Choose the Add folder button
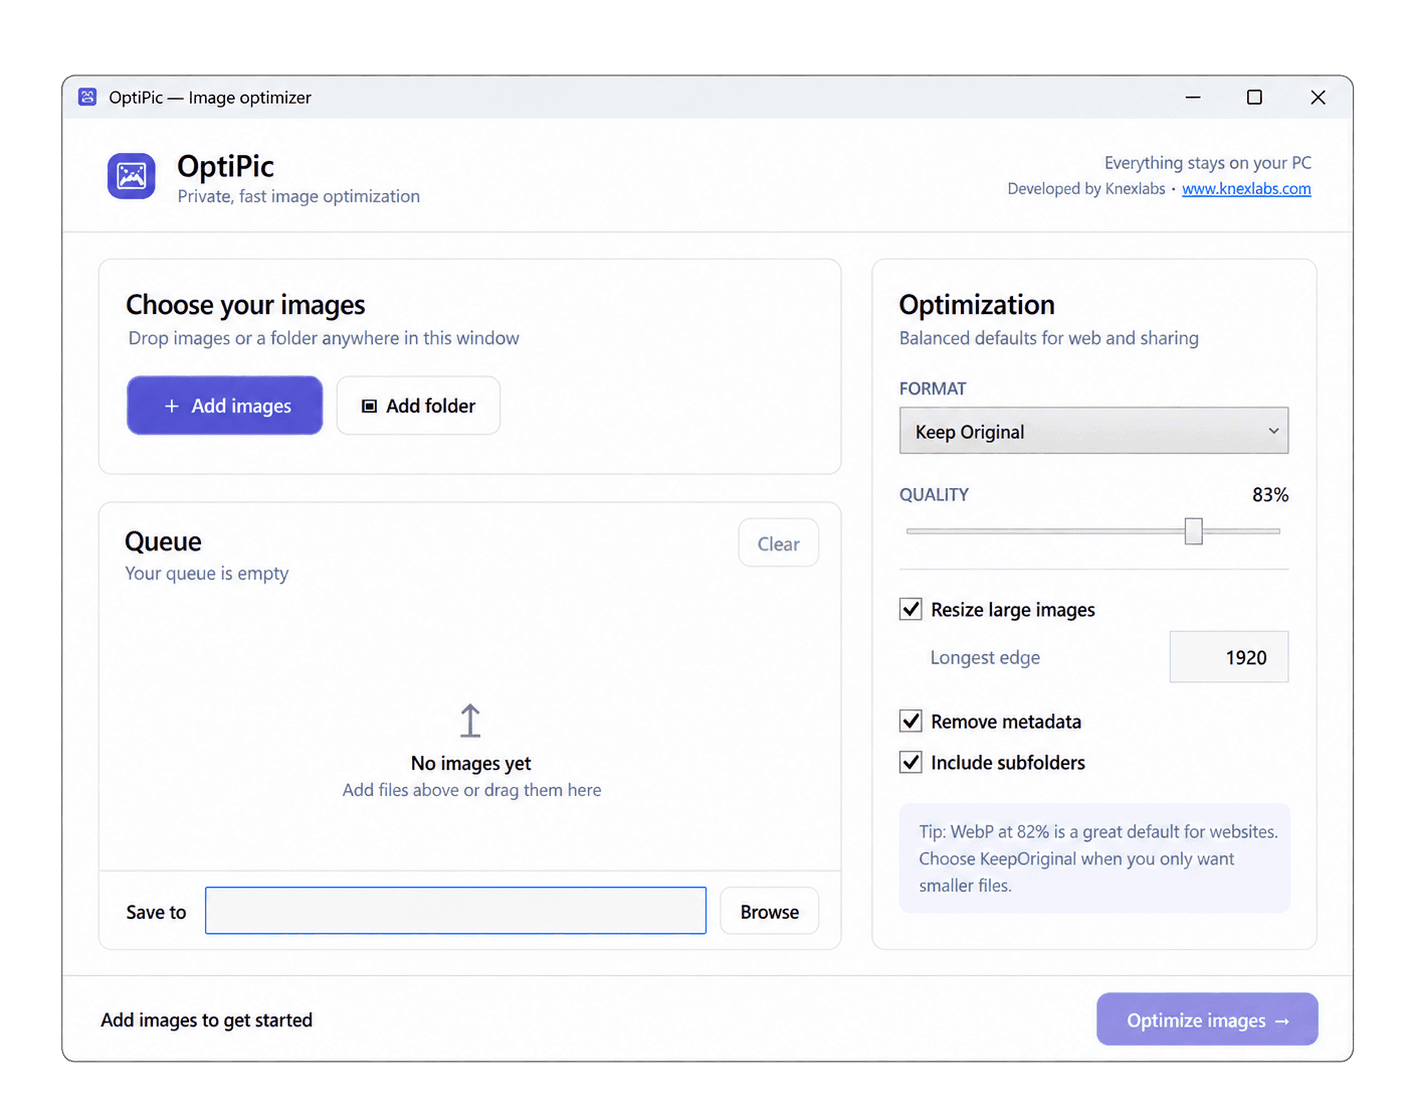Screen dimensions: 1415x1111 click(x=418, y=405)
